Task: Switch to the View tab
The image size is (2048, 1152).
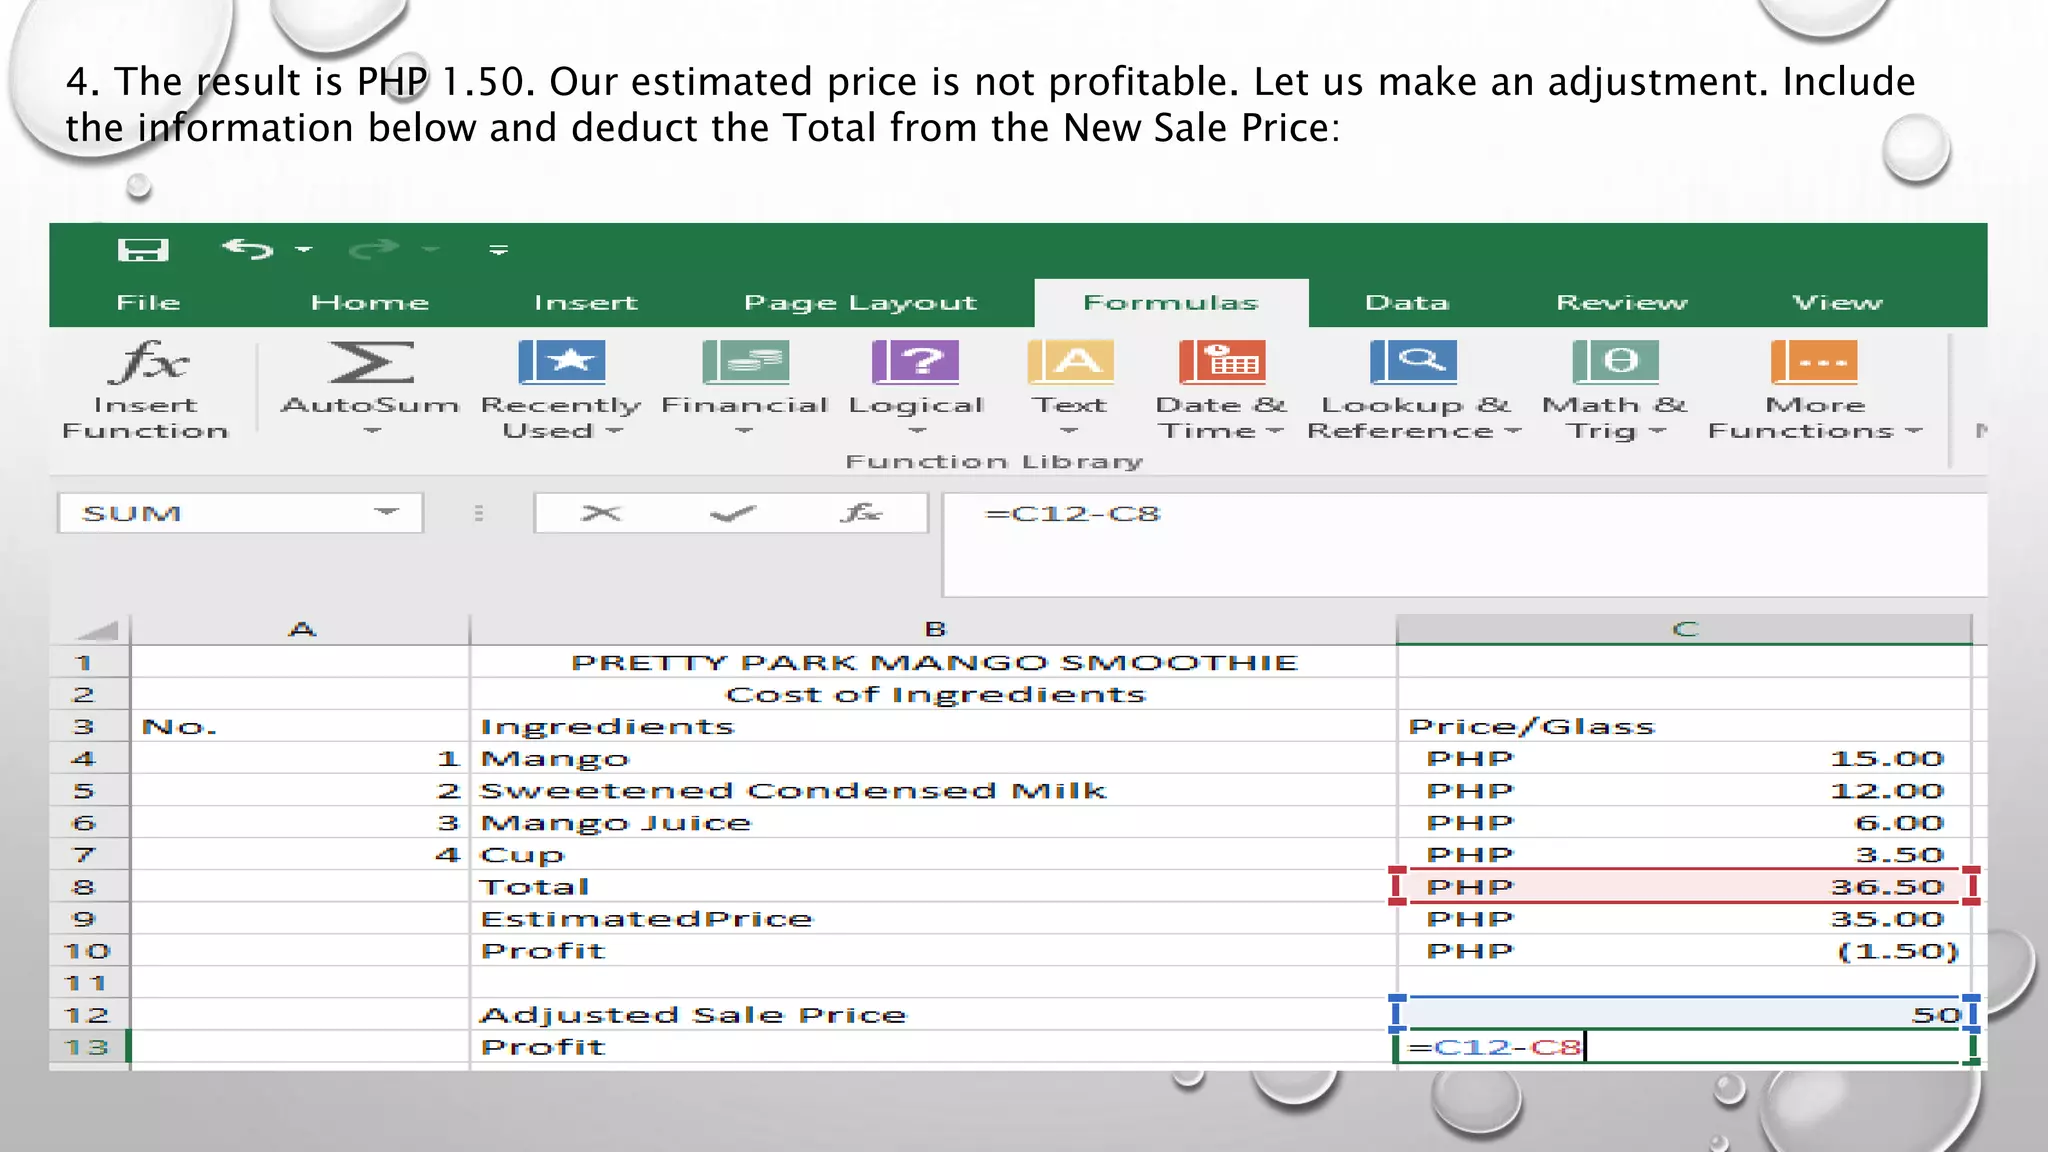Action: 1837,302
